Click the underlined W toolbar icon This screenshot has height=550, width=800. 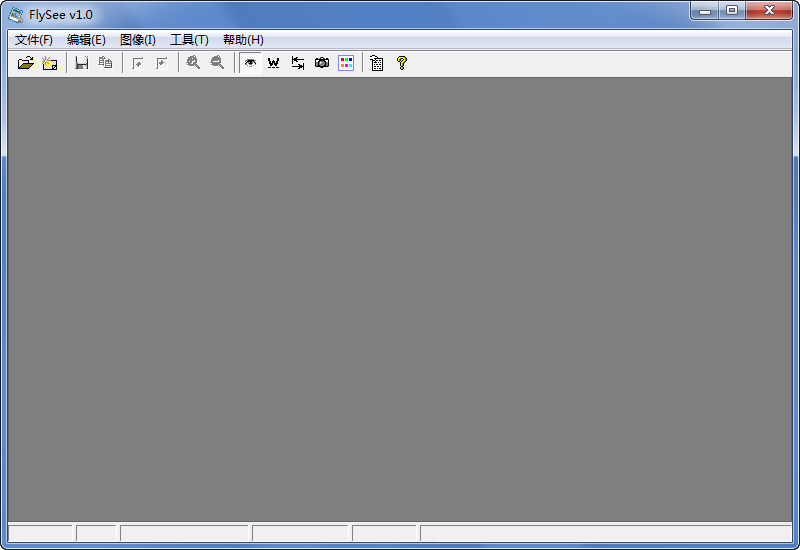274,63
